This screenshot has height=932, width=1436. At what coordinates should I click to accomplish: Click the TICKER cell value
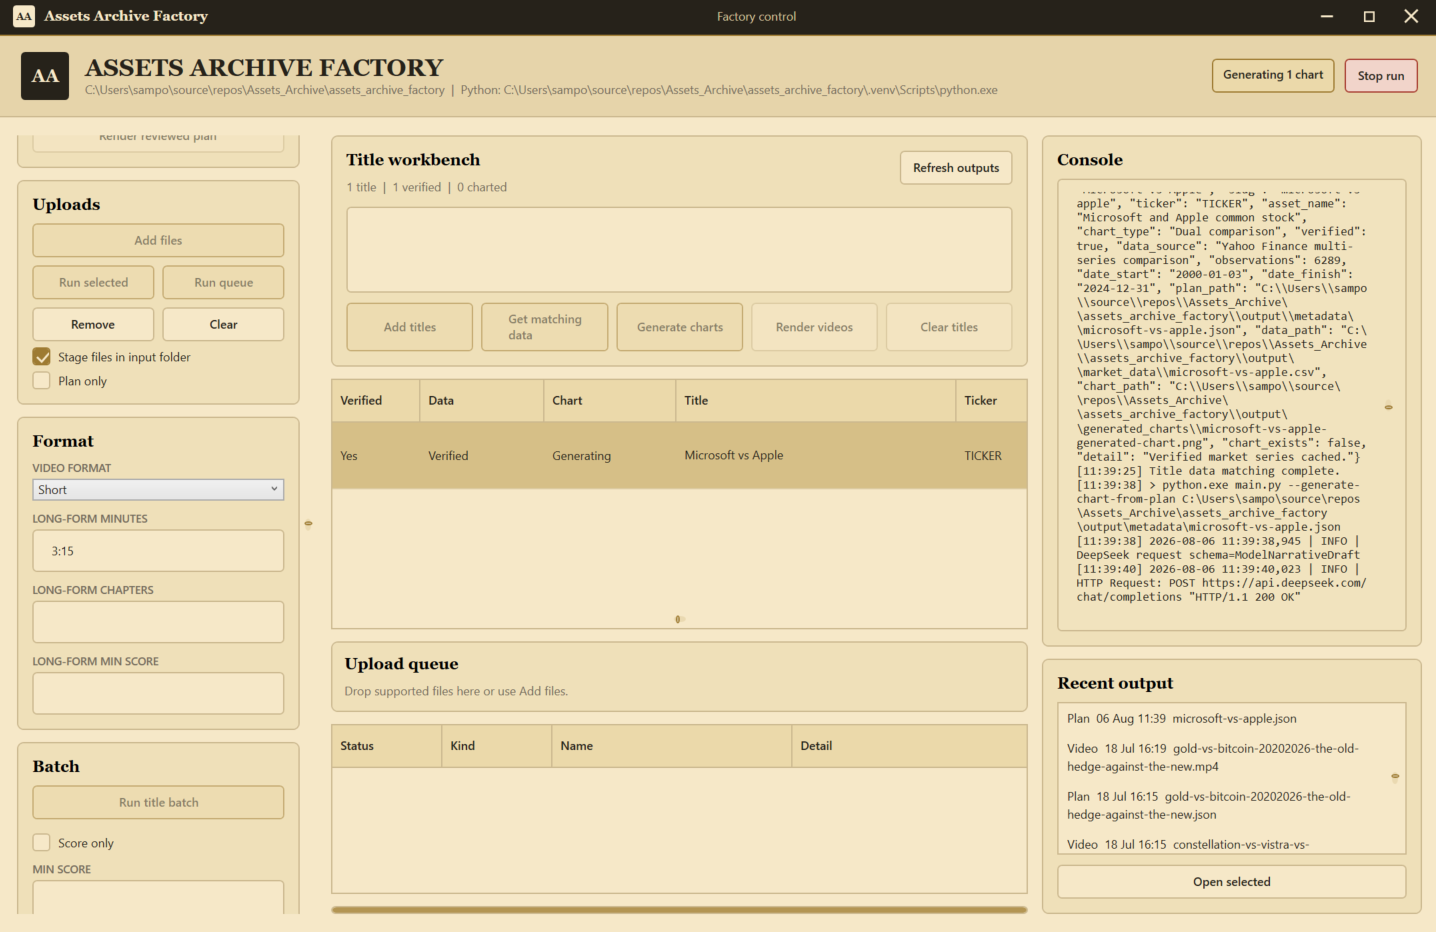tap(983, 456)
